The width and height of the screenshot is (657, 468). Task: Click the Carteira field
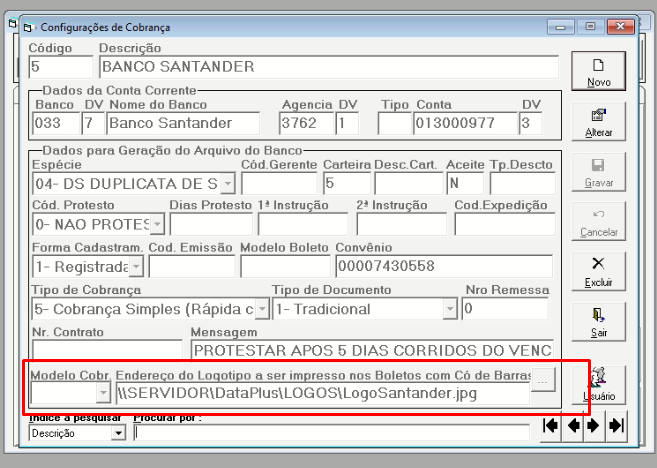coord(347,184)
